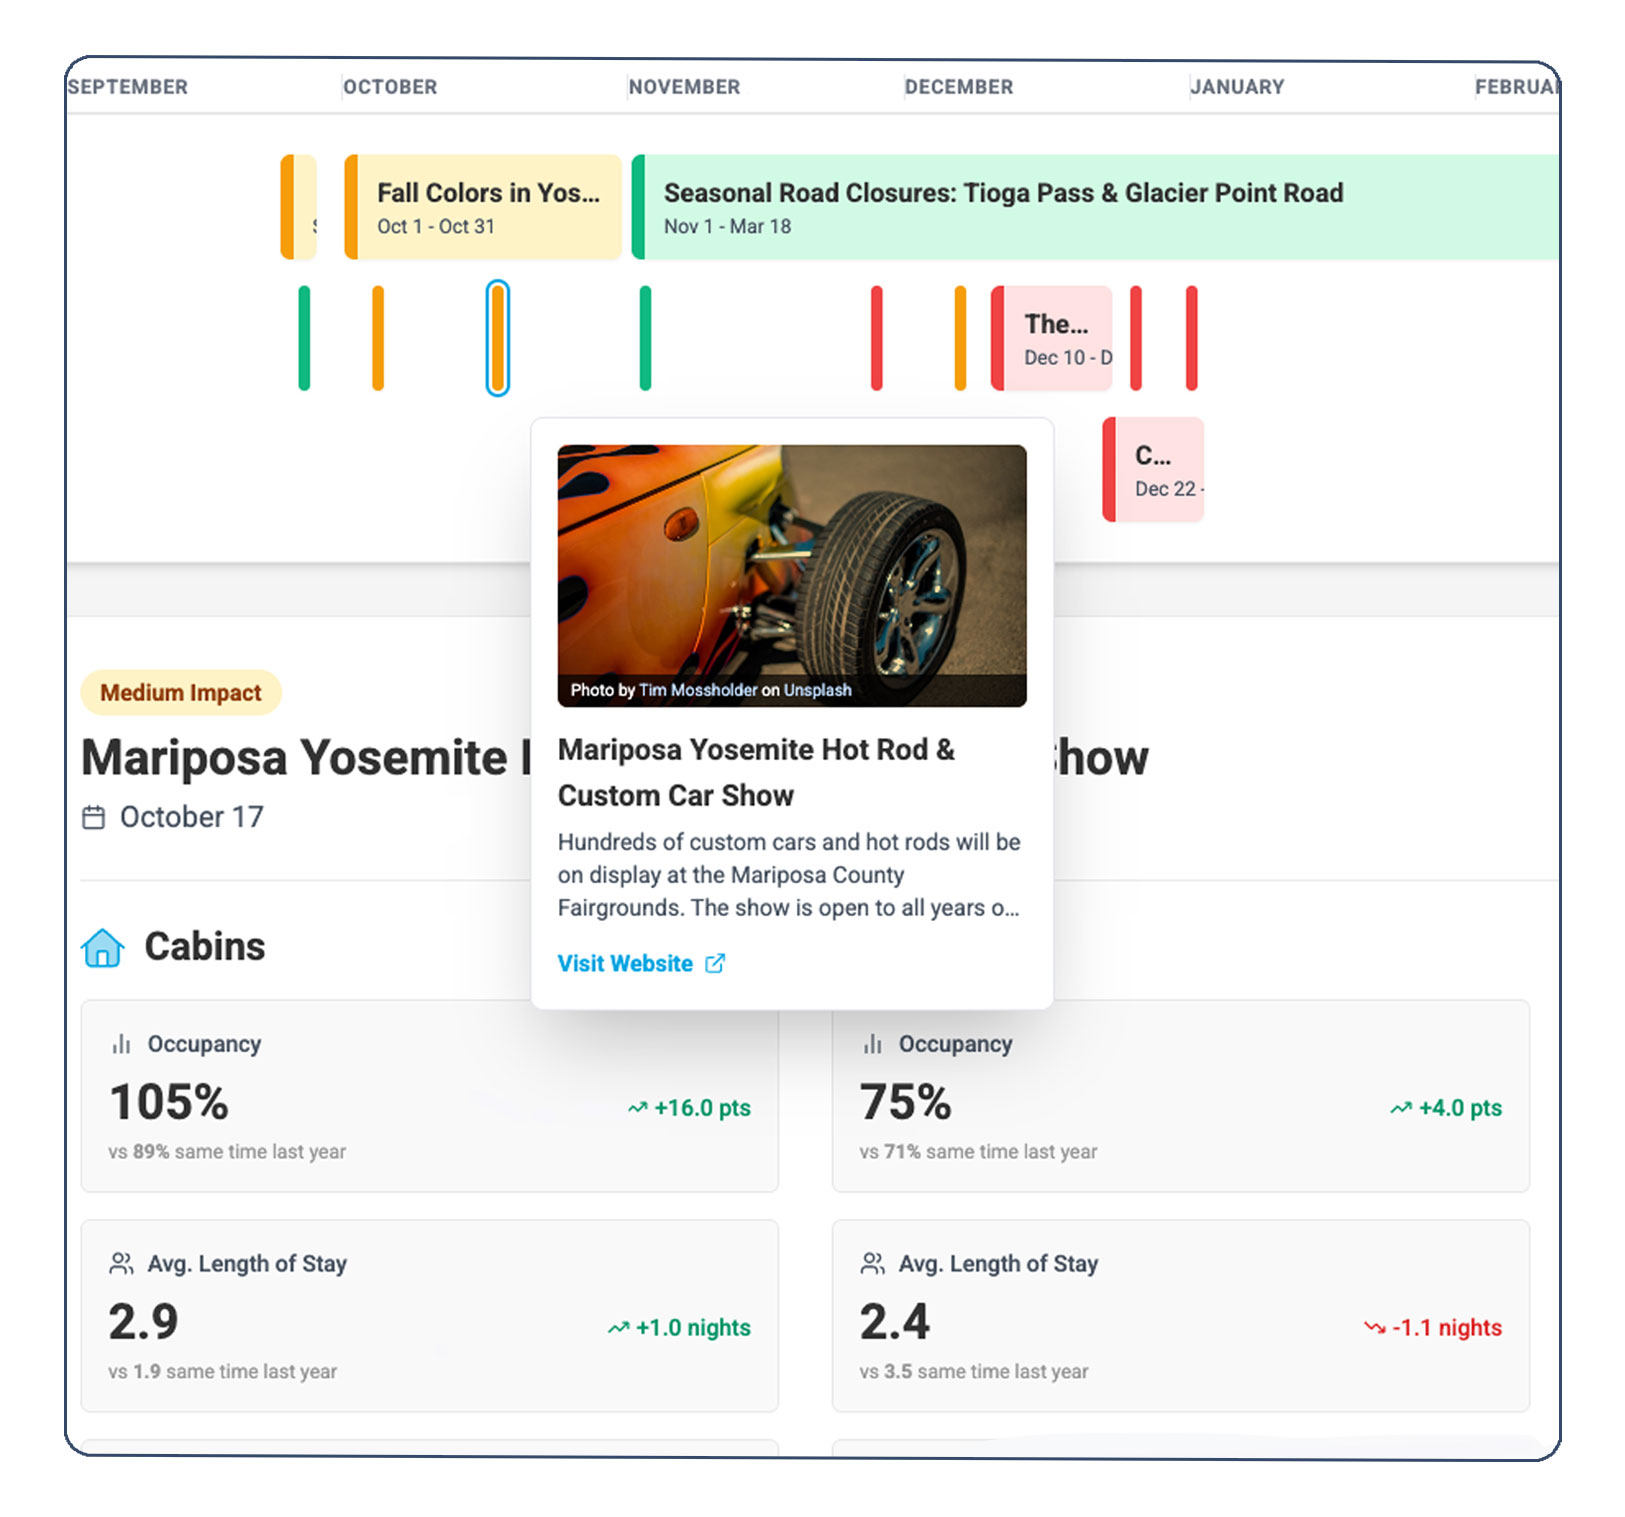Click the bar chart icon by 75% Occupancy

[x=872, y=1044]
